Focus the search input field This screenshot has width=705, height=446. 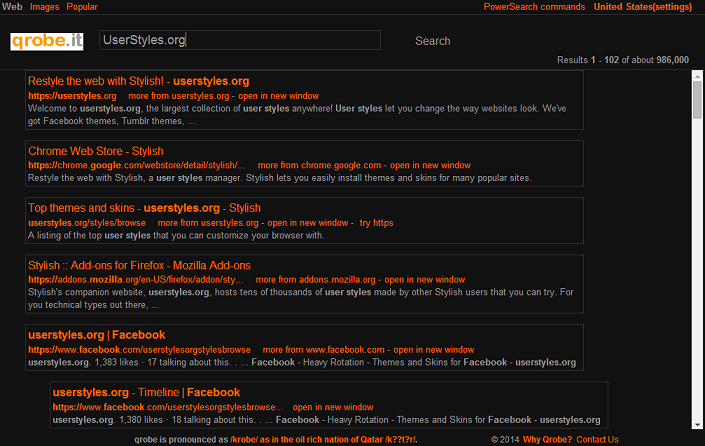[x=240, y=40]
